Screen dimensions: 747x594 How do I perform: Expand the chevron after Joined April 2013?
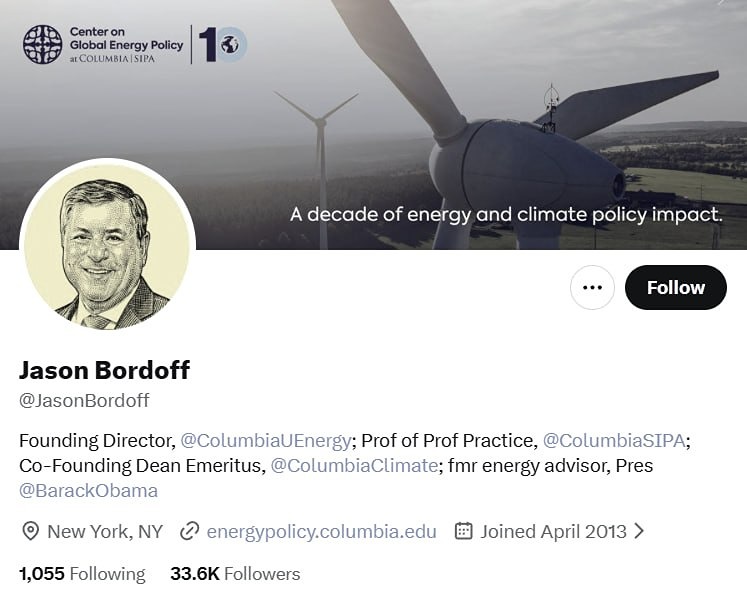tap(640, 531)
